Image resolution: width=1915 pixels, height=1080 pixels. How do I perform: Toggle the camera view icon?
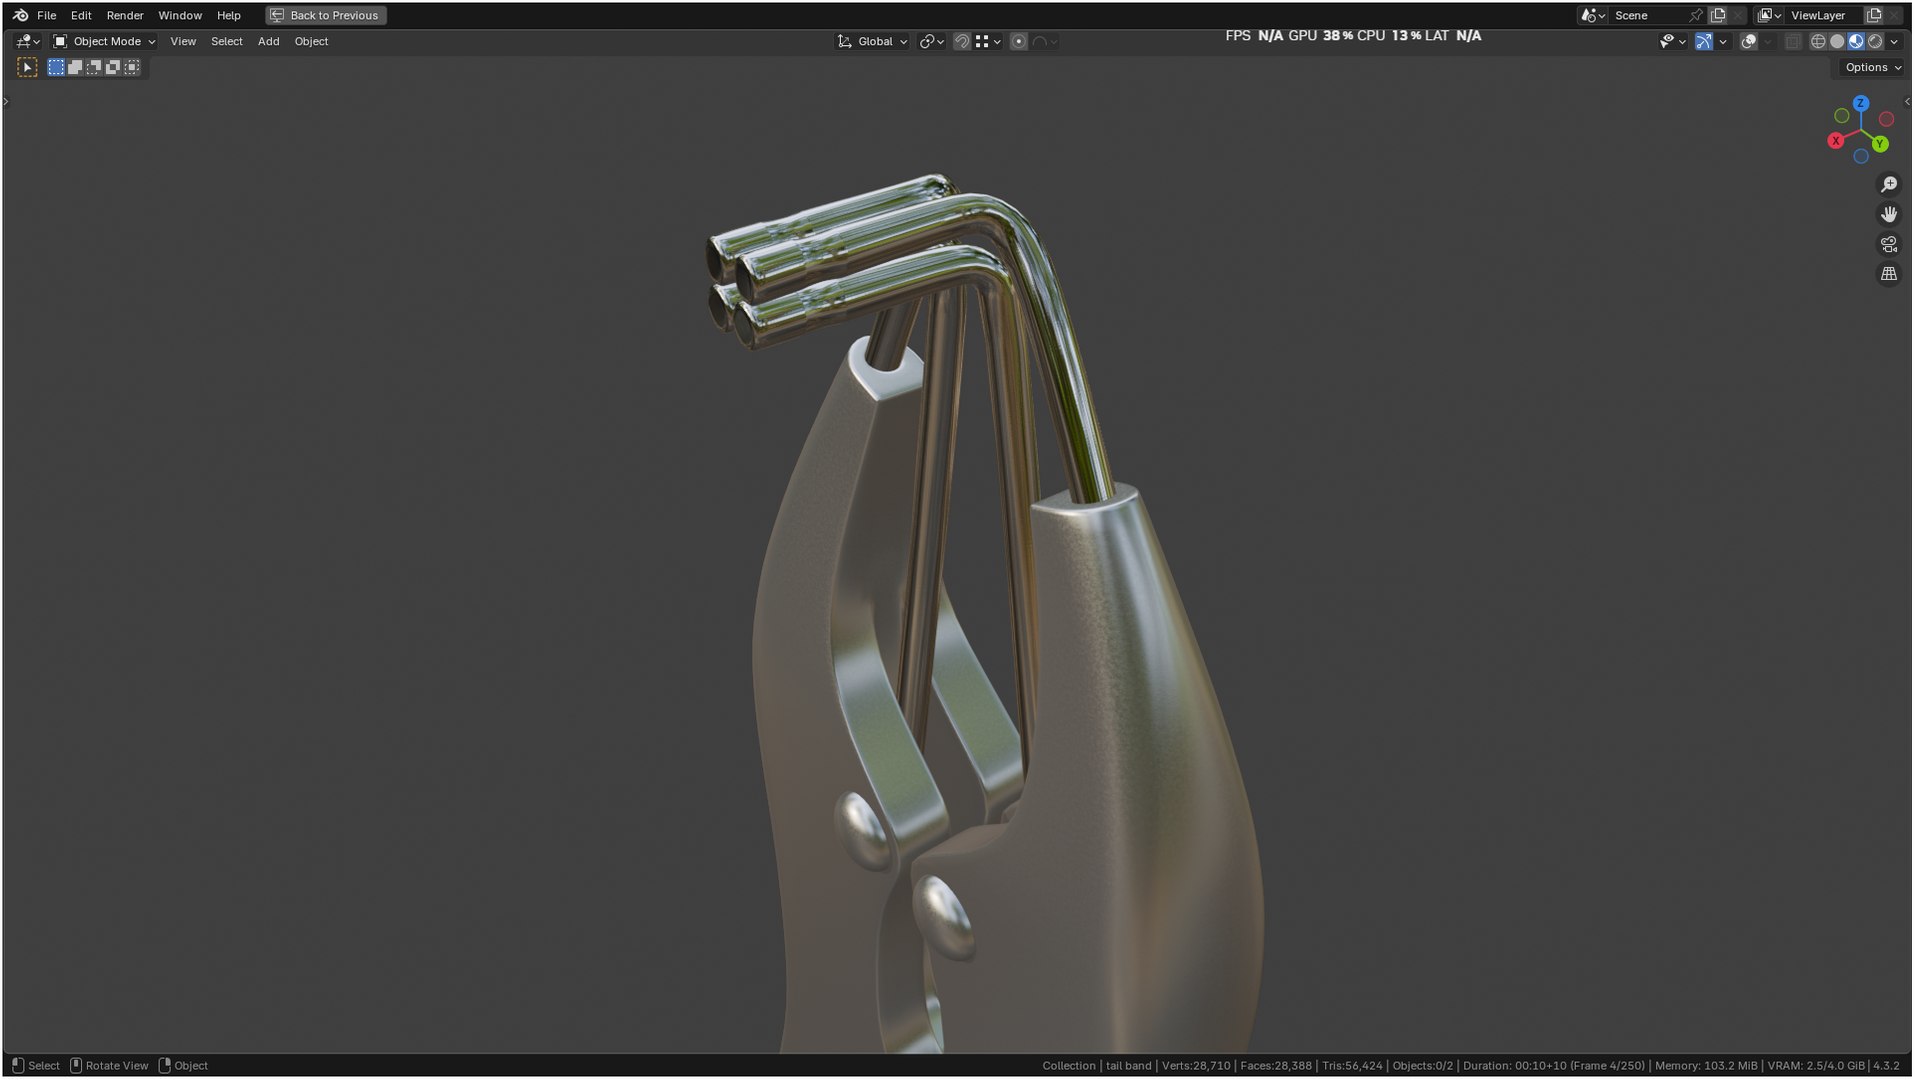click(x=1888, y=244)
